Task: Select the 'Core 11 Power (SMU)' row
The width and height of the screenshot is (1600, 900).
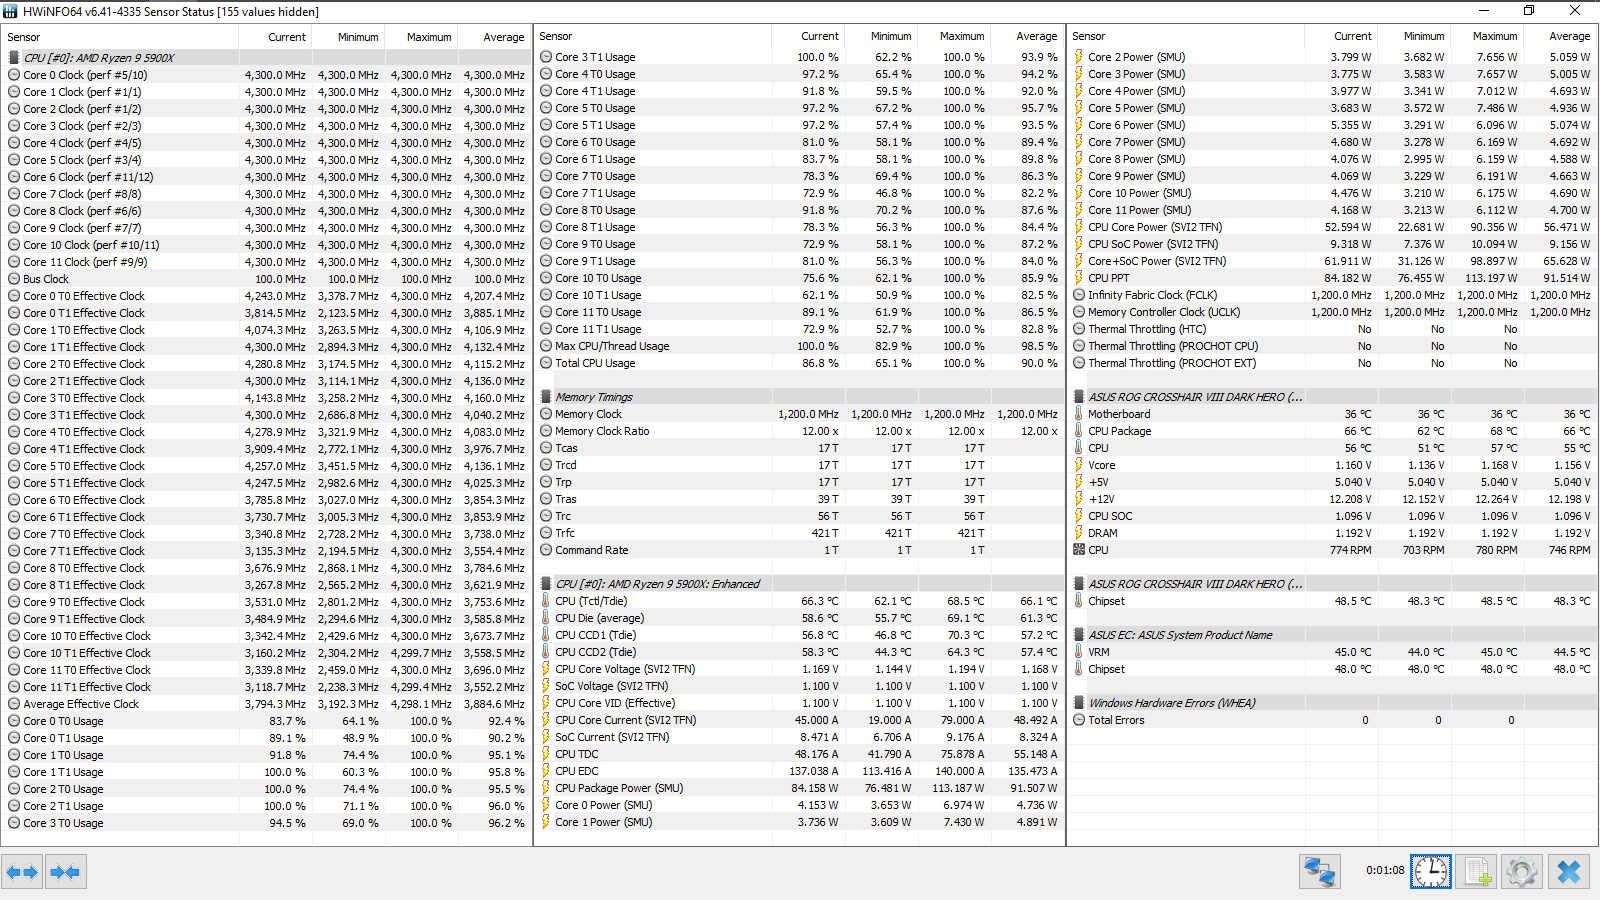Action: coord(1332,210)
